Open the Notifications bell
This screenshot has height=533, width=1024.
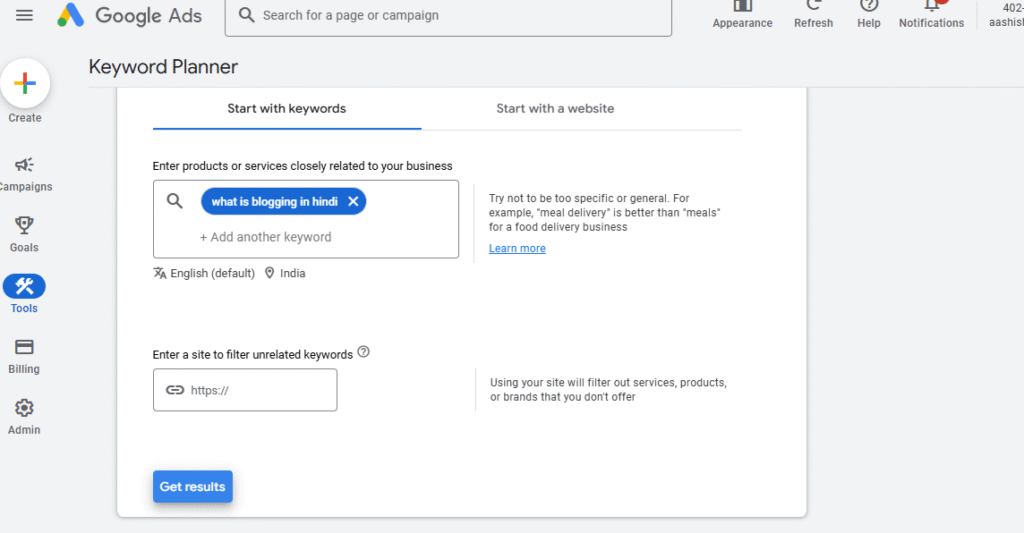click(931, 15)
